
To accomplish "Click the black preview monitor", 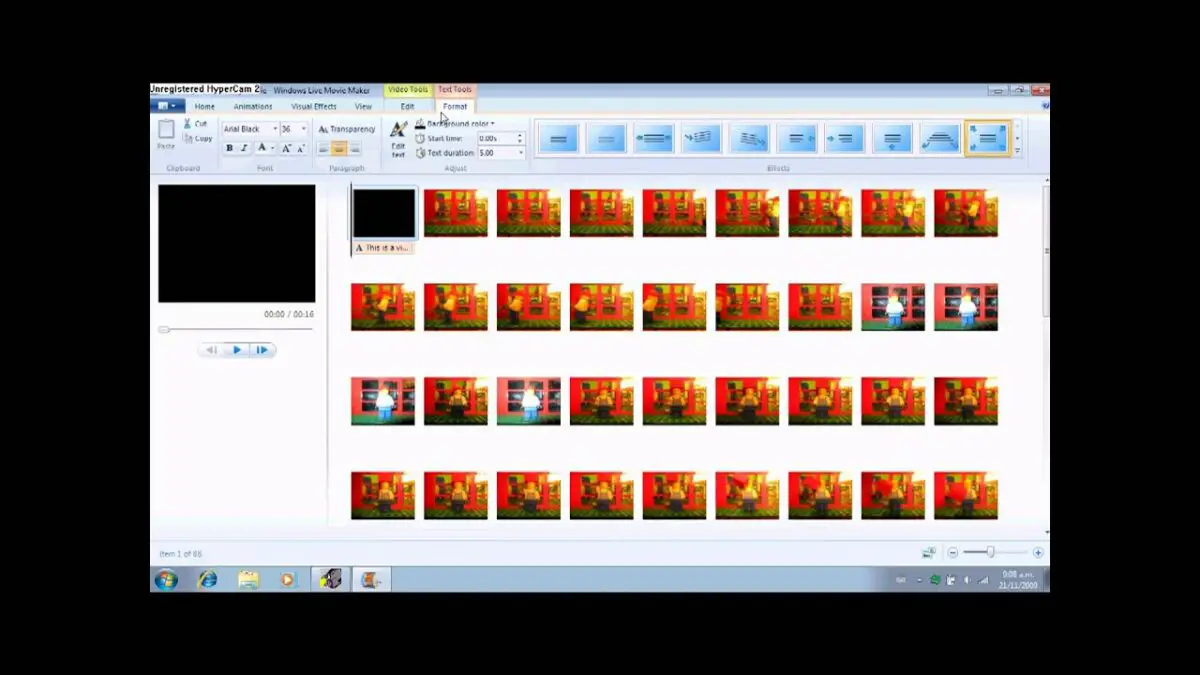I will click(x=237, y=243).
